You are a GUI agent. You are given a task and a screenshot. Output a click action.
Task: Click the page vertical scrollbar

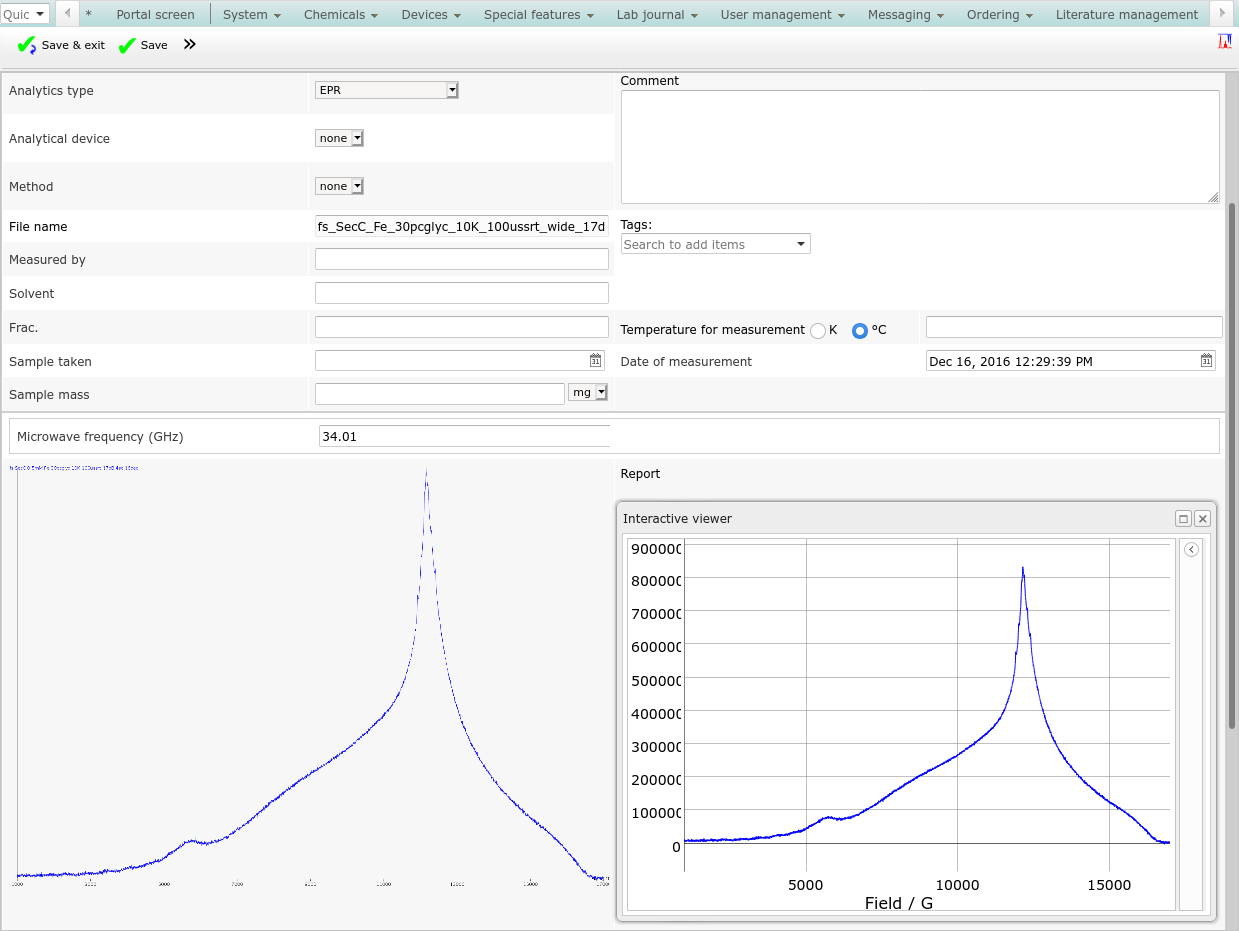1232,400
